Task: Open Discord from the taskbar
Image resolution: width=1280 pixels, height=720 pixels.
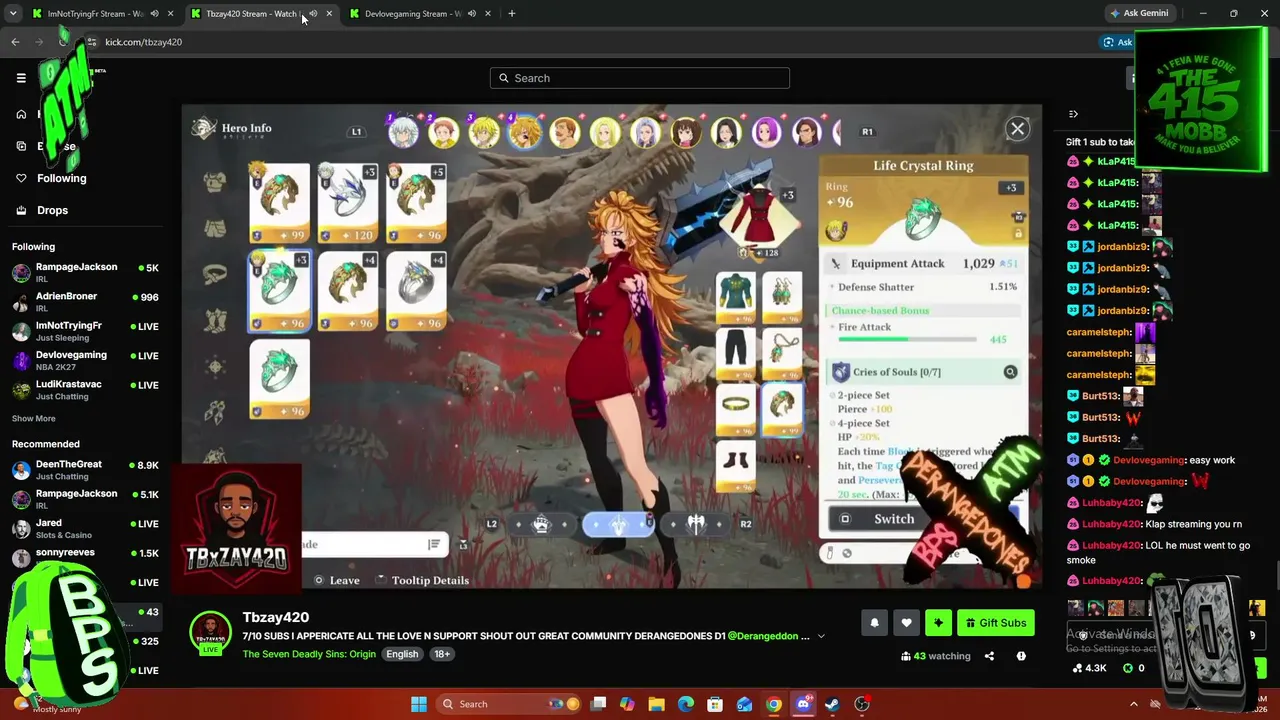Action: point(803,704)
